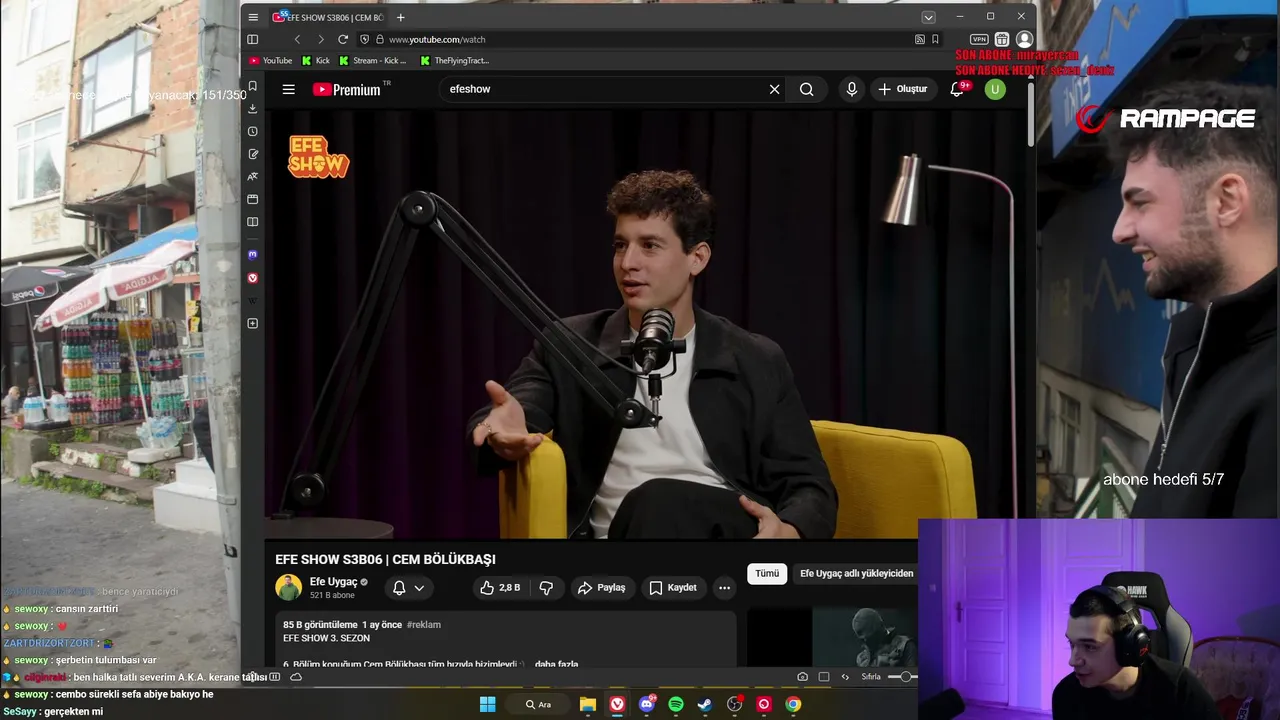Reload the YouTube page
Viewport: 1280px width, 720px height.
(x=343, y=39)
